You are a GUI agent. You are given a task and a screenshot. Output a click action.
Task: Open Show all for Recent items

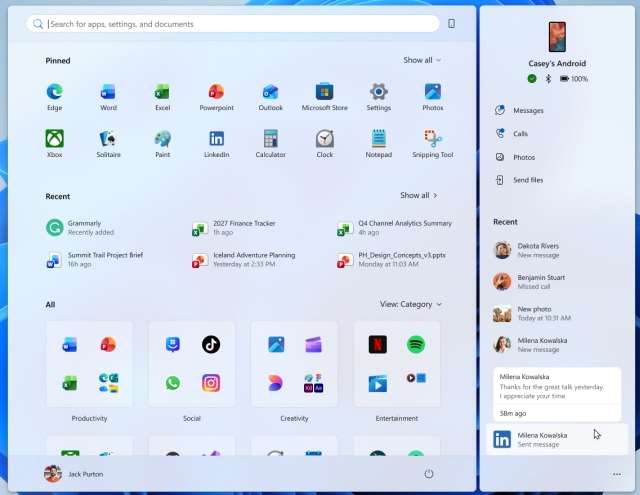pyautogui.click(x=419, y=195)
